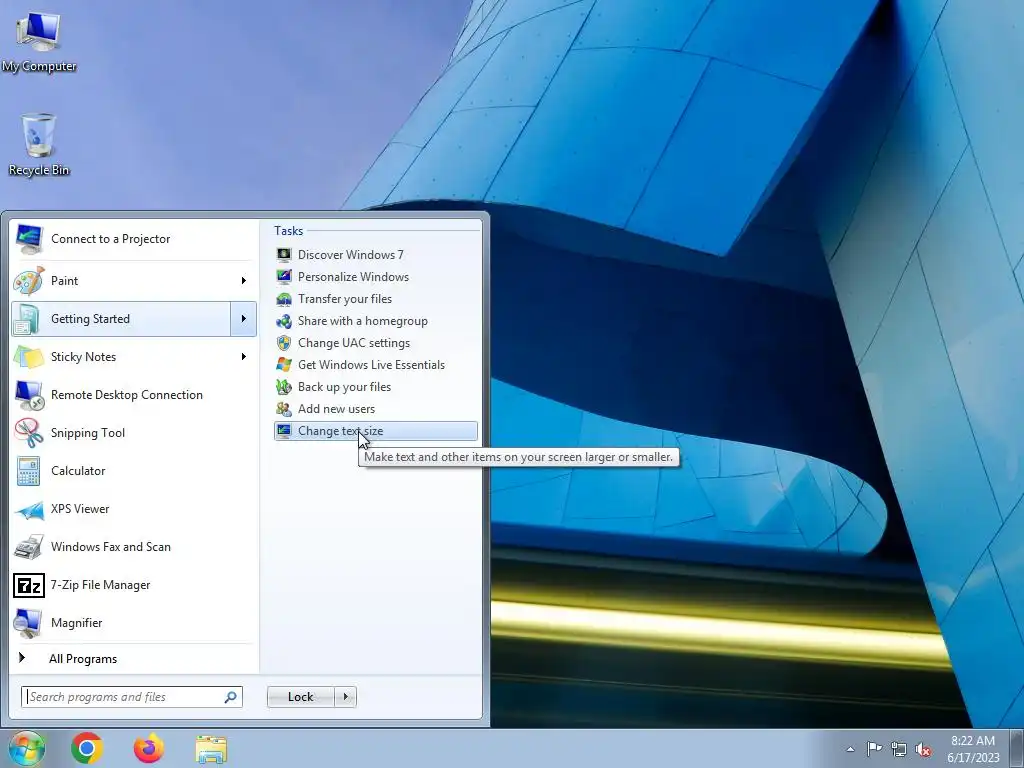The height and width of the screenshot is (768, 1024).
Task: Click Change UAC settings shield icon
Action: tap(283, 343)
